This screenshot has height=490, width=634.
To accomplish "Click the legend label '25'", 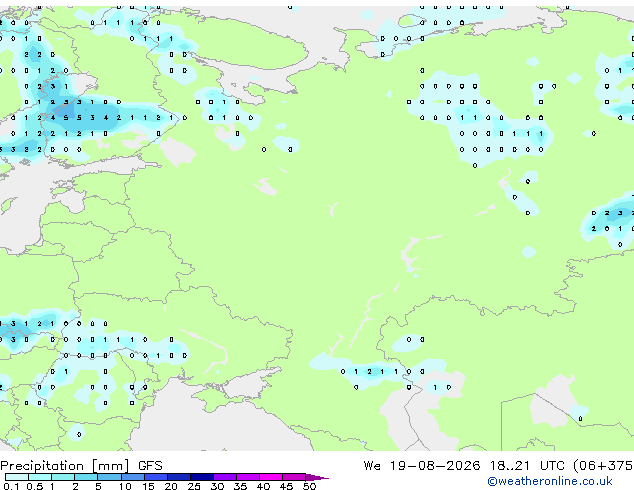I will point(194,486).
